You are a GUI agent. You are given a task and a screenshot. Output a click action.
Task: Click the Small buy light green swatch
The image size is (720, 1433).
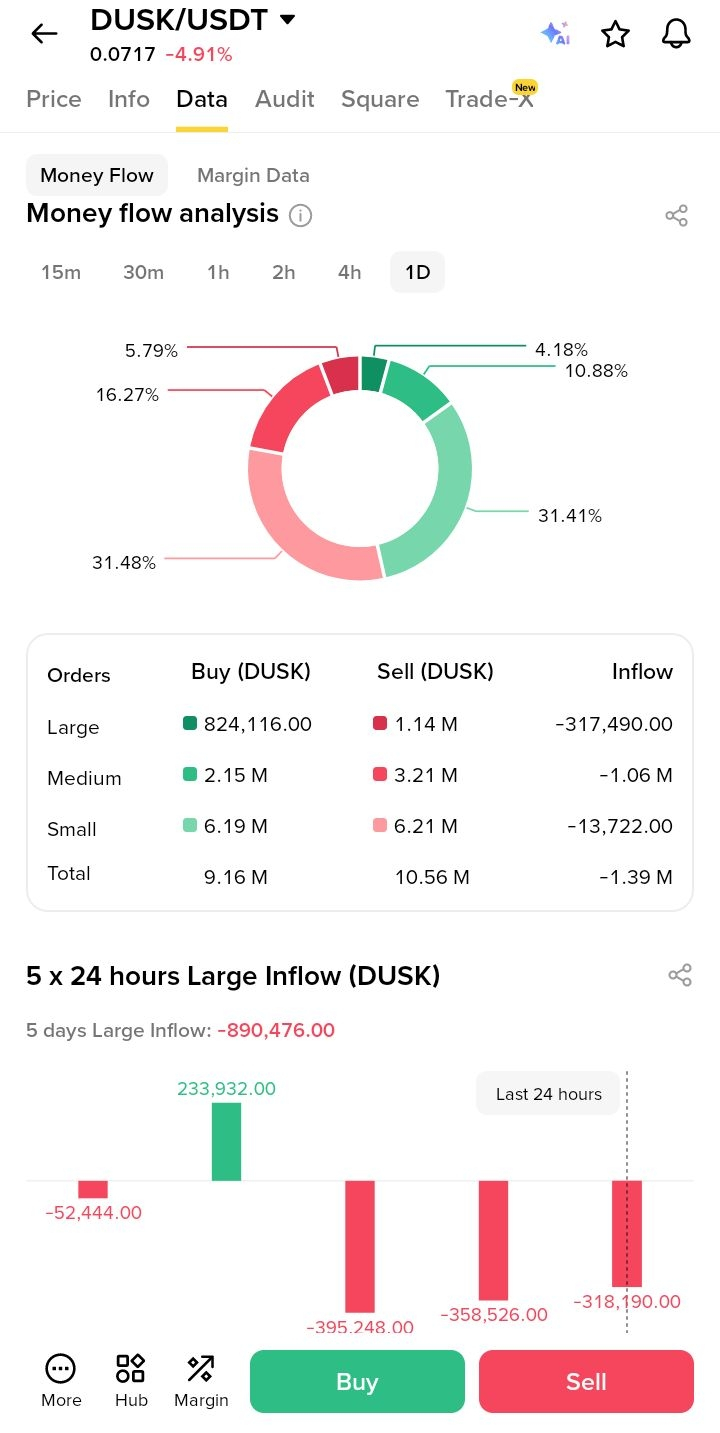point(190,826)
